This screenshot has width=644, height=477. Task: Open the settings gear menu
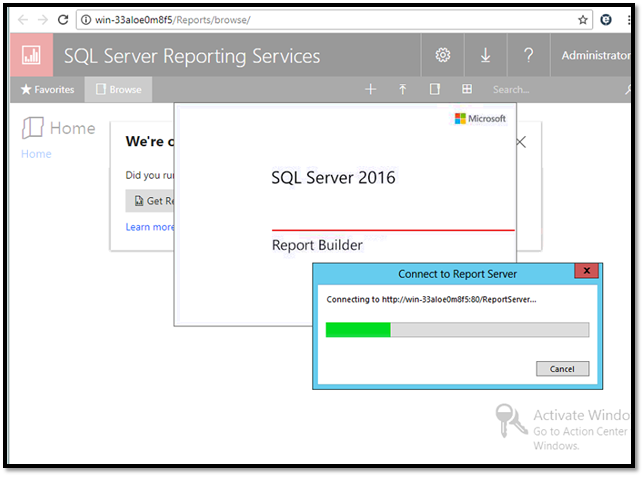(x=443, y=56)
